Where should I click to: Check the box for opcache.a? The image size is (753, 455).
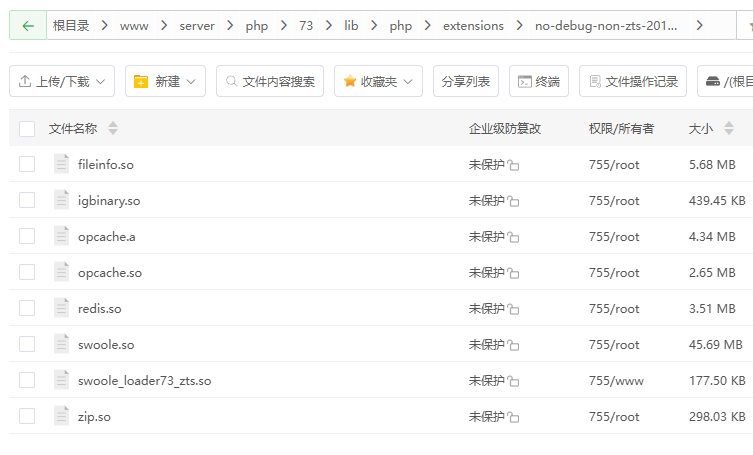[27, 236]
